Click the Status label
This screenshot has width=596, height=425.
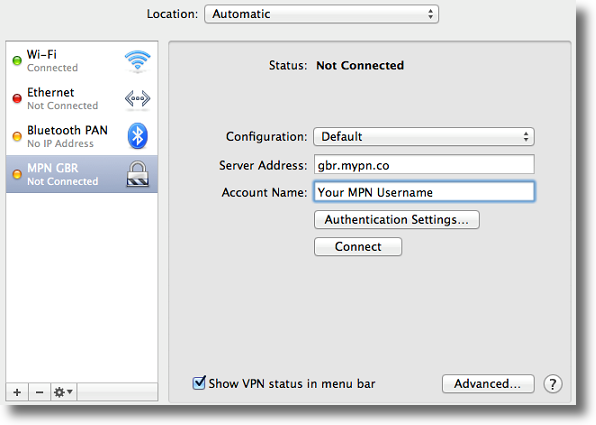point(288,65)
